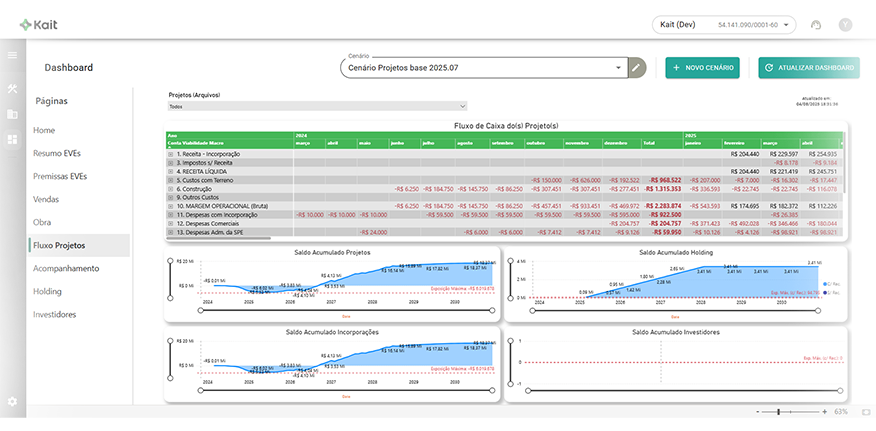Select the total cell '-R$ 1.315.353'

(664, 189)
